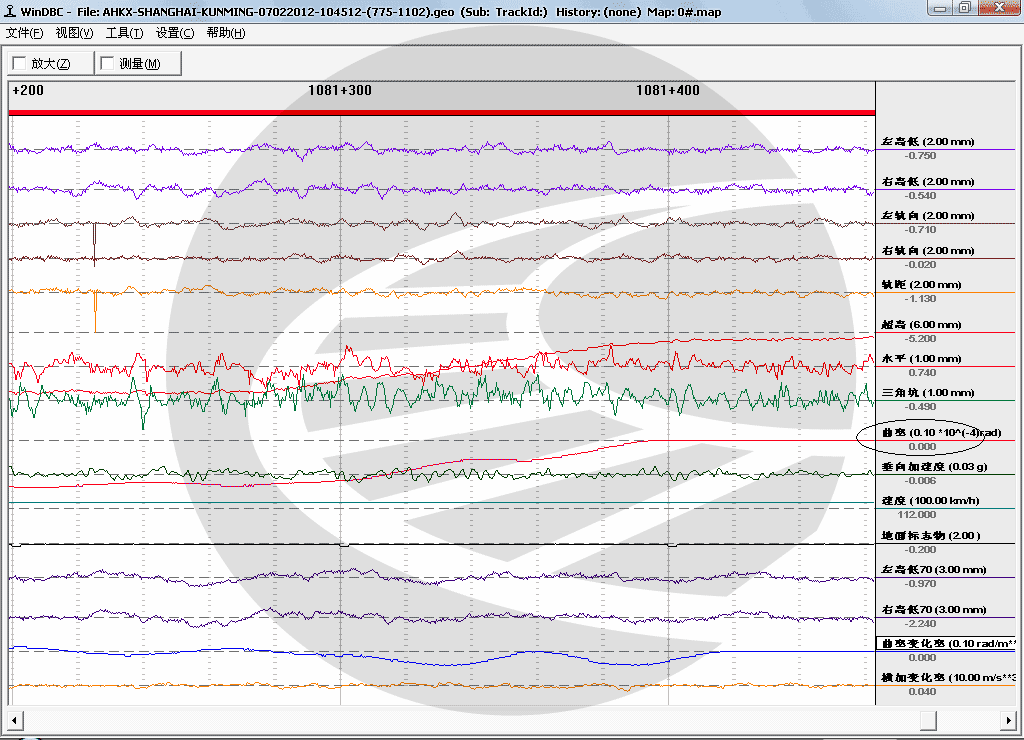The width and height of the screenshot is (1024, 740).
Task: Select the 右高低 (2.00 mm) channel label
Action: point(928,182)
